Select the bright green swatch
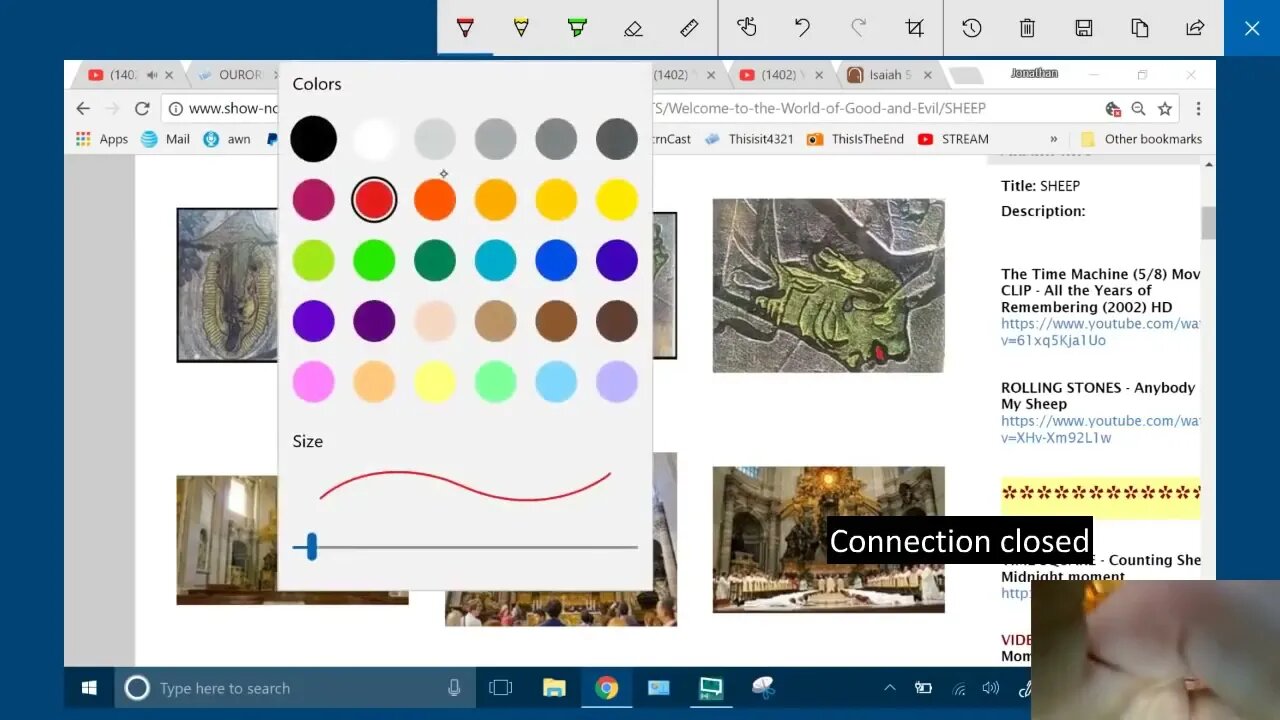Screen dimensions: 1280x720 coord(374,260)
